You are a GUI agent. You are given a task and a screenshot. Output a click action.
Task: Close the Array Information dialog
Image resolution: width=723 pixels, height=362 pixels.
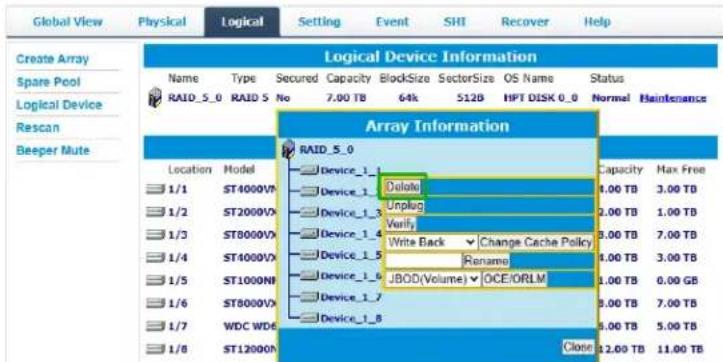tap(577, 347)
